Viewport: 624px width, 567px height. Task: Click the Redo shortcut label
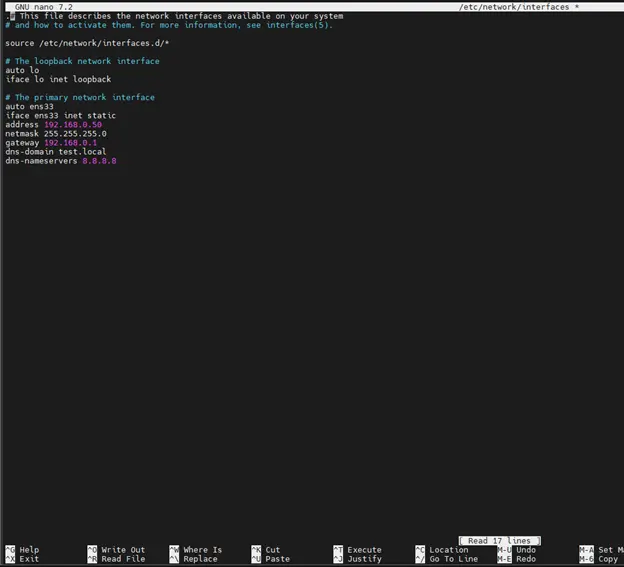click(x=526, y=559)
